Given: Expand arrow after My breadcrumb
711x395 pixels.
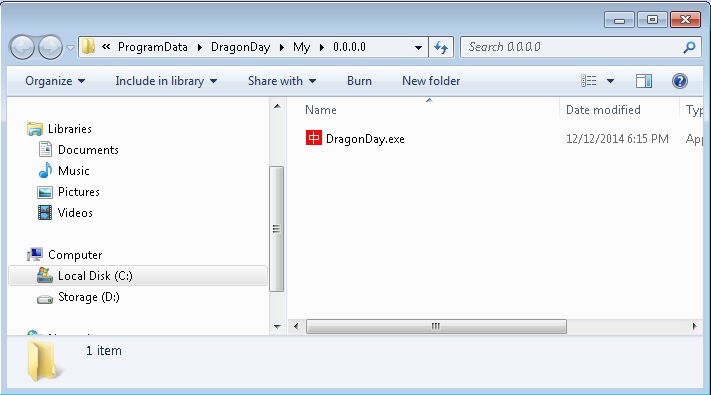Looking at the screenshot, I should [321, 47].
